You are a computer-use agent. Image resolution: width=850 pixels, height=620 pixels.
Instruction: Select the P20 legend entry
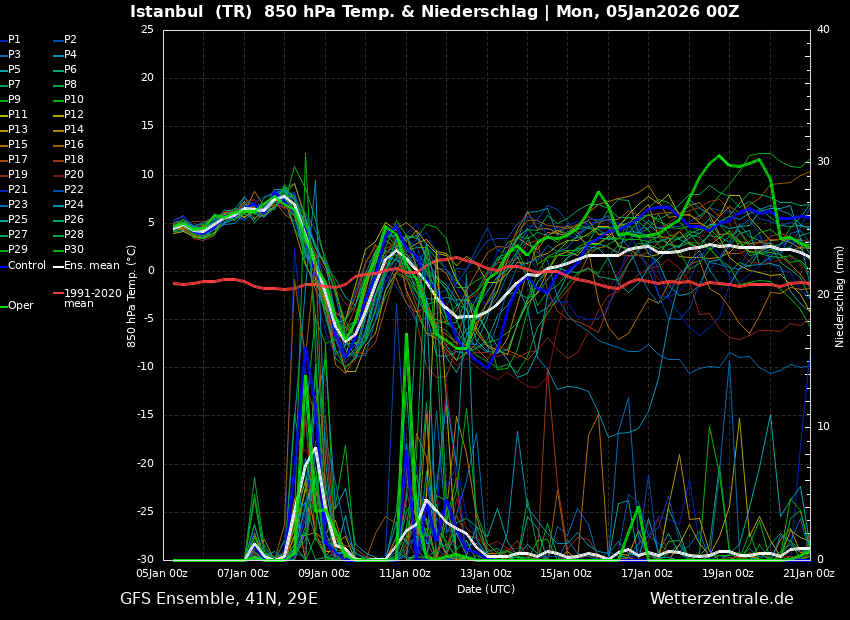coord(74,175)
